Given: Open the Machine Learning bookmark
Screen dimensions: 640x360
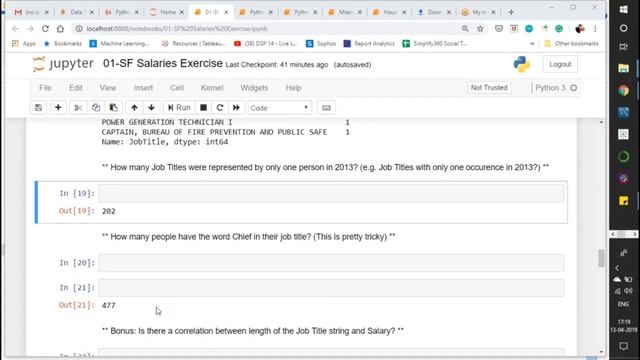Looking at the screenshot, I should pos(119,43).
